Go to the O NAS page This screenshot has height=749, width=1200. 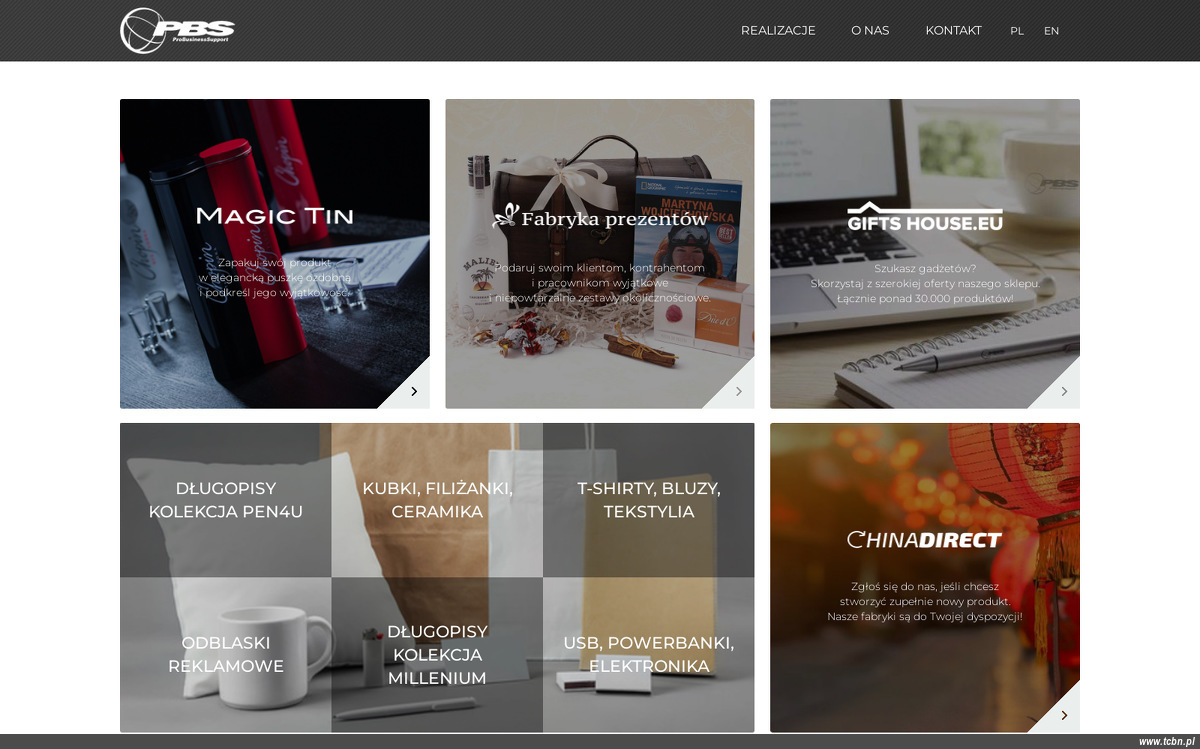[870, 30]
